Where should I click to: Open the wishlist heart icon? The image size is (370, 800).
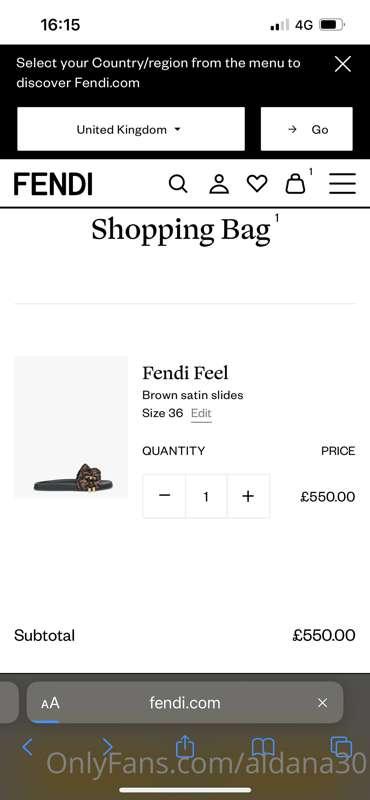[257, 184]
